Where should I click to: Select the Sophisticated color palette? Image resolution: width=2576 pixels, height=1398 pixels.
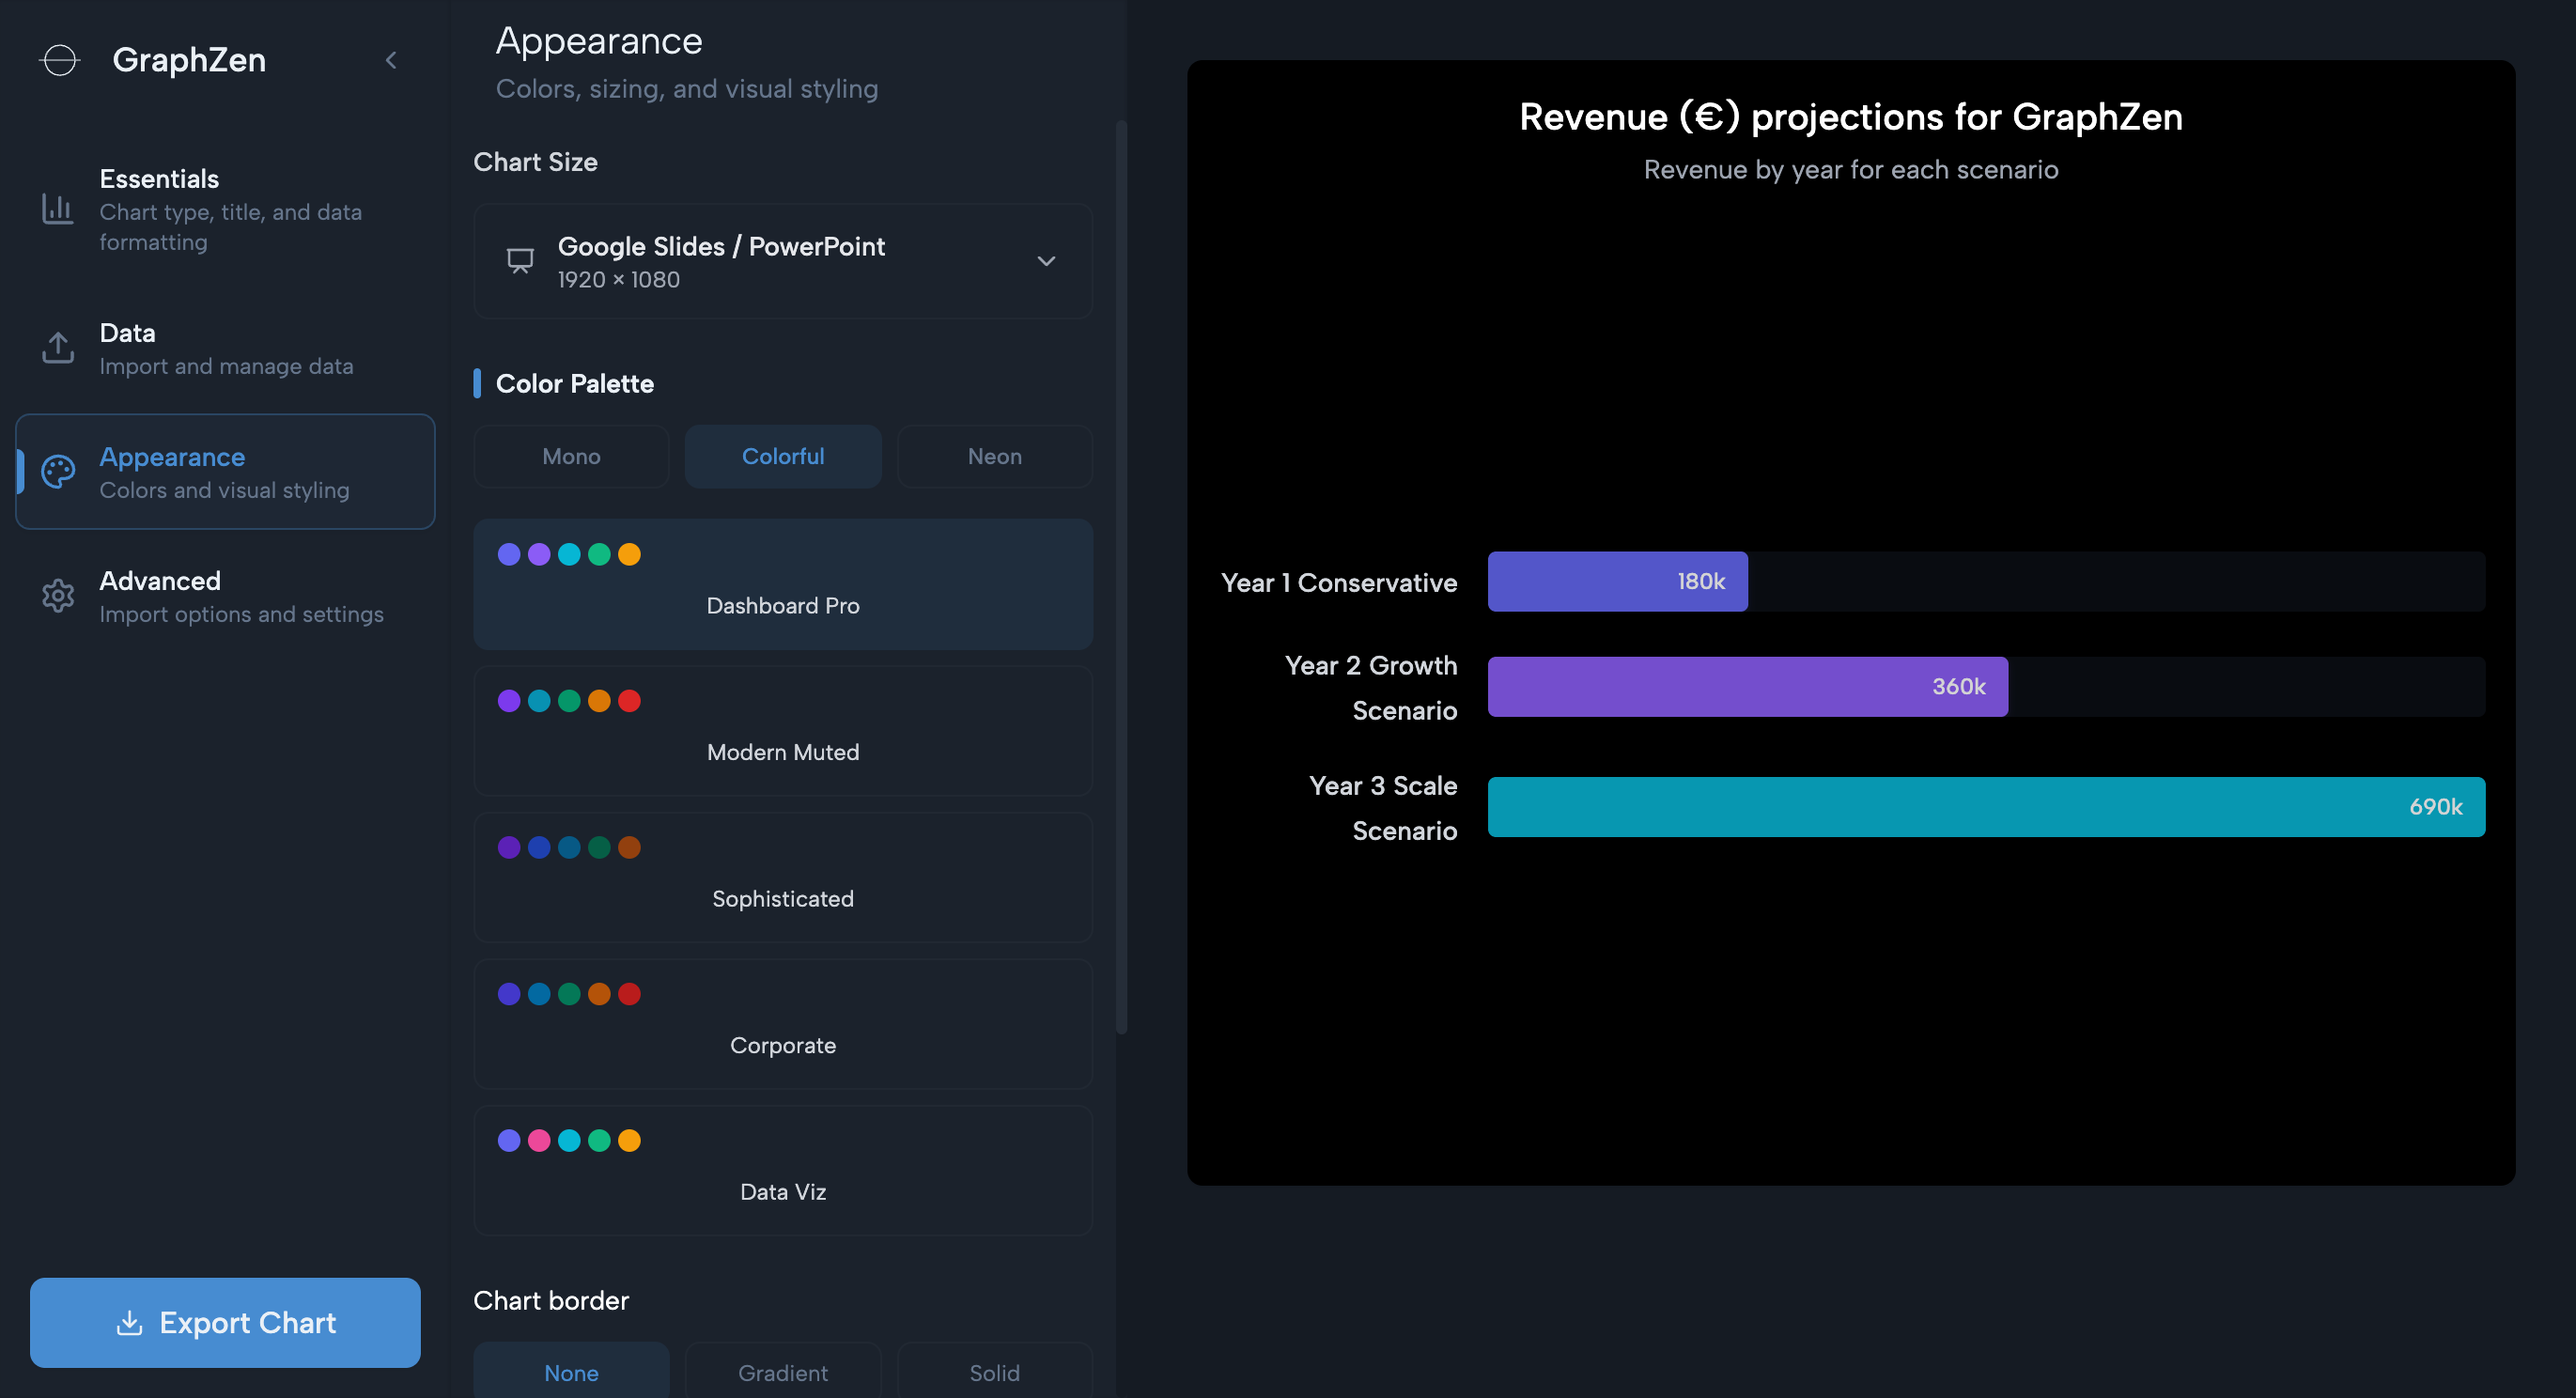[x=783, y=878]
